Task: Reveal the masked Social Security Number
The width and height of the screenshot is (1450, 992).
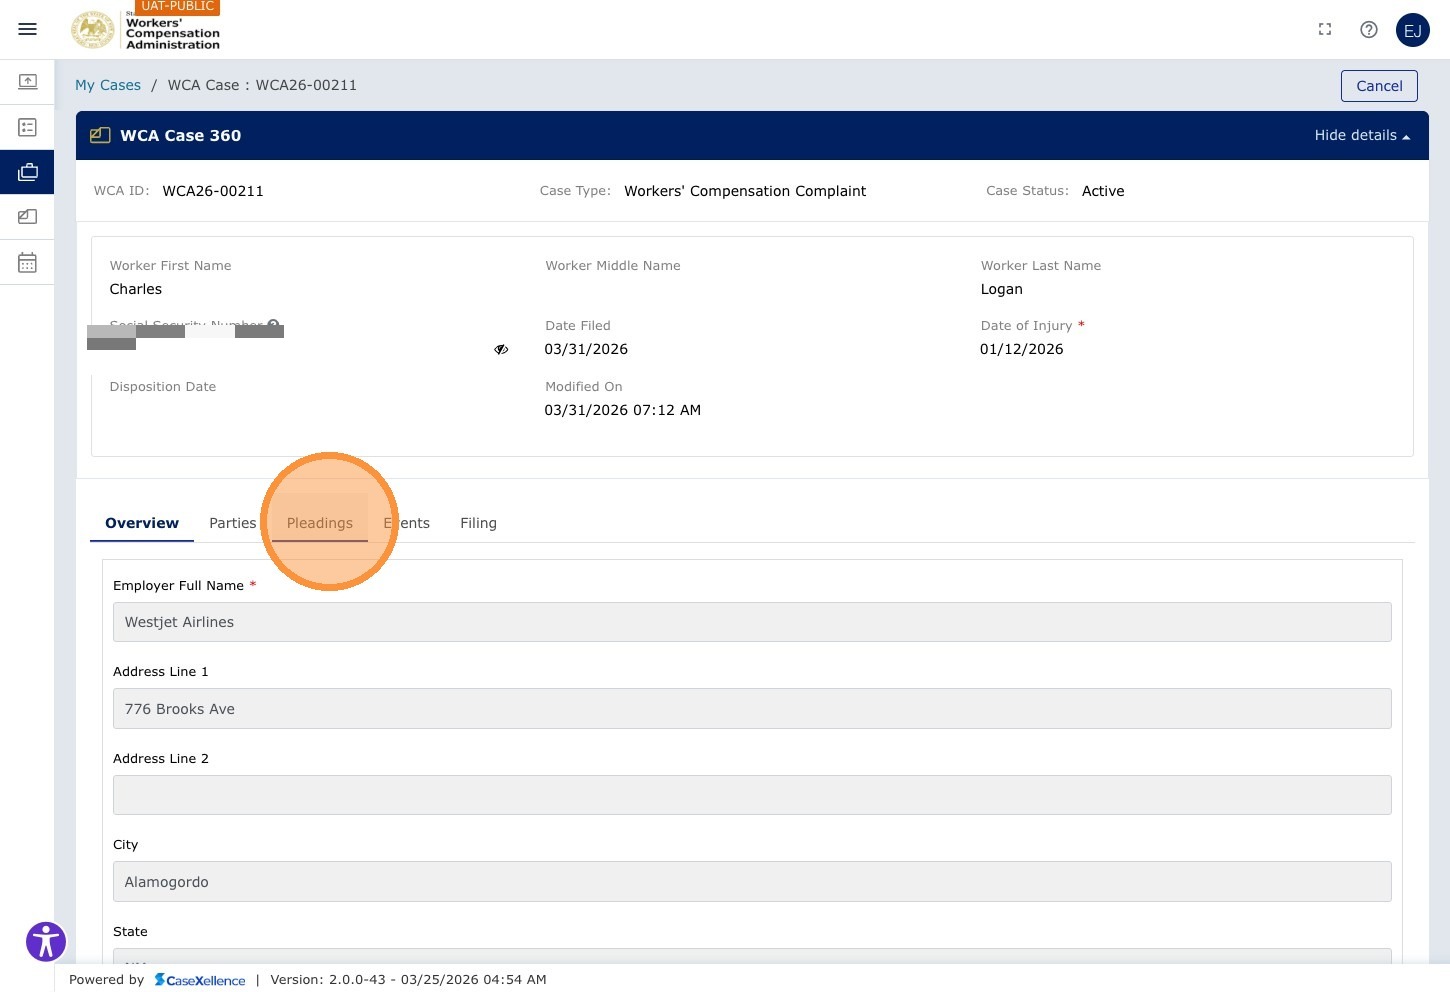Action: tap(501, 349)
